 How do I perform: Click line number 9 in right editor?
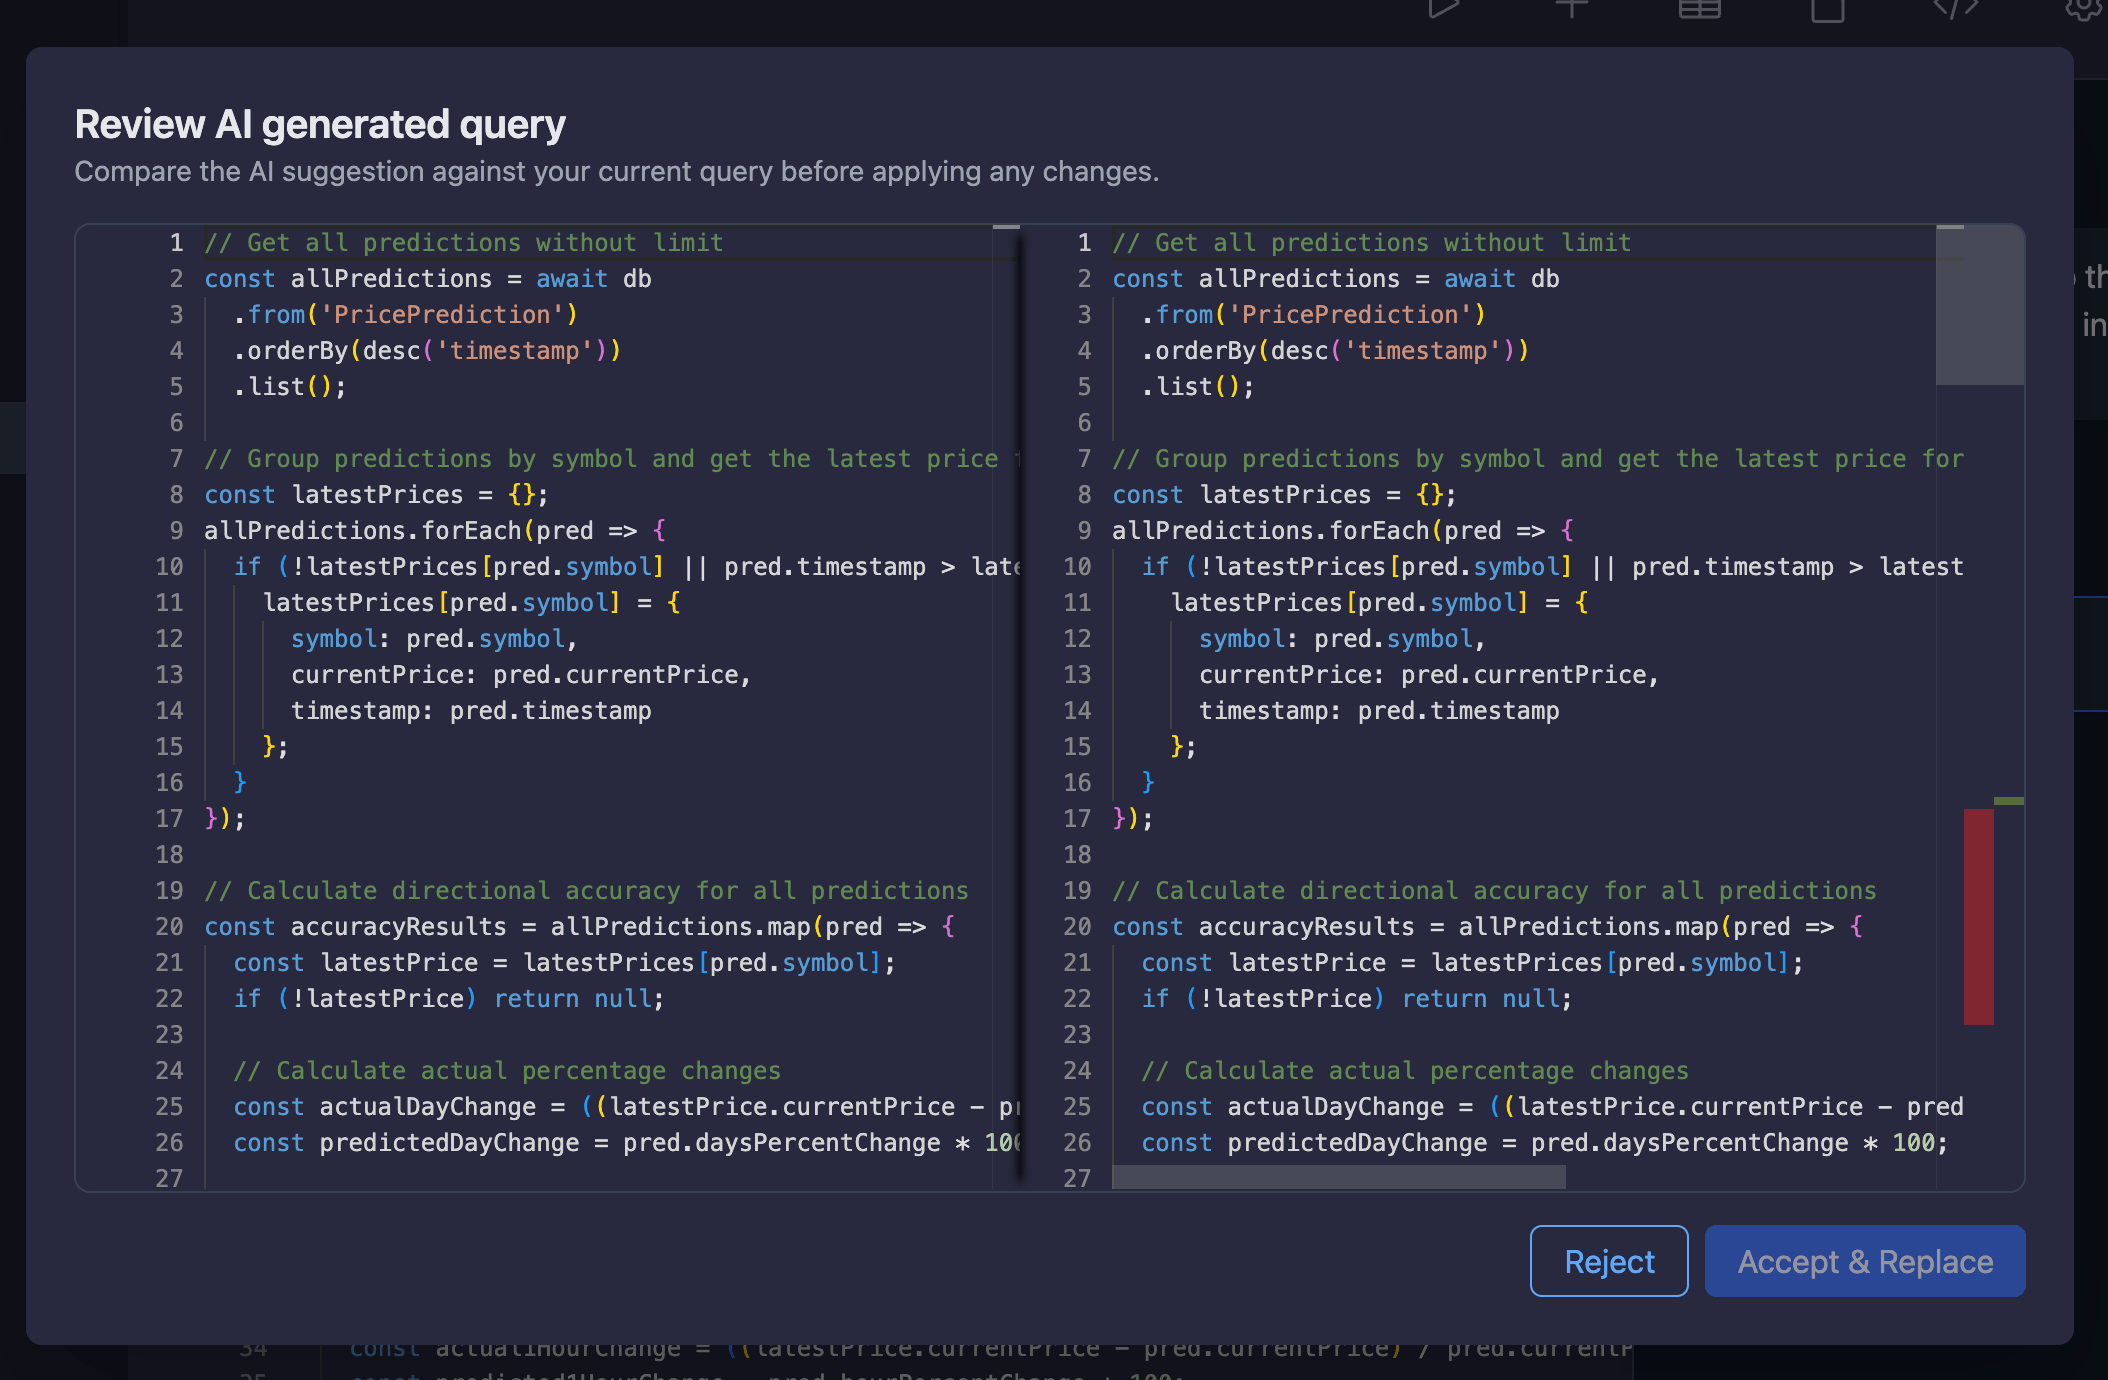click(1084, 531)
